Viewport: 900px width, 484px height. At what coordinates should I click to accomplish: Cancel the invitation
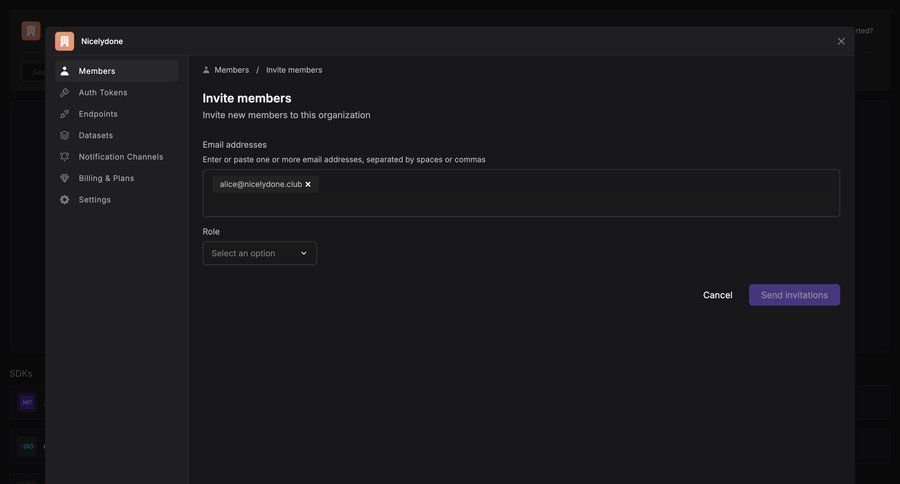[717, 295]
